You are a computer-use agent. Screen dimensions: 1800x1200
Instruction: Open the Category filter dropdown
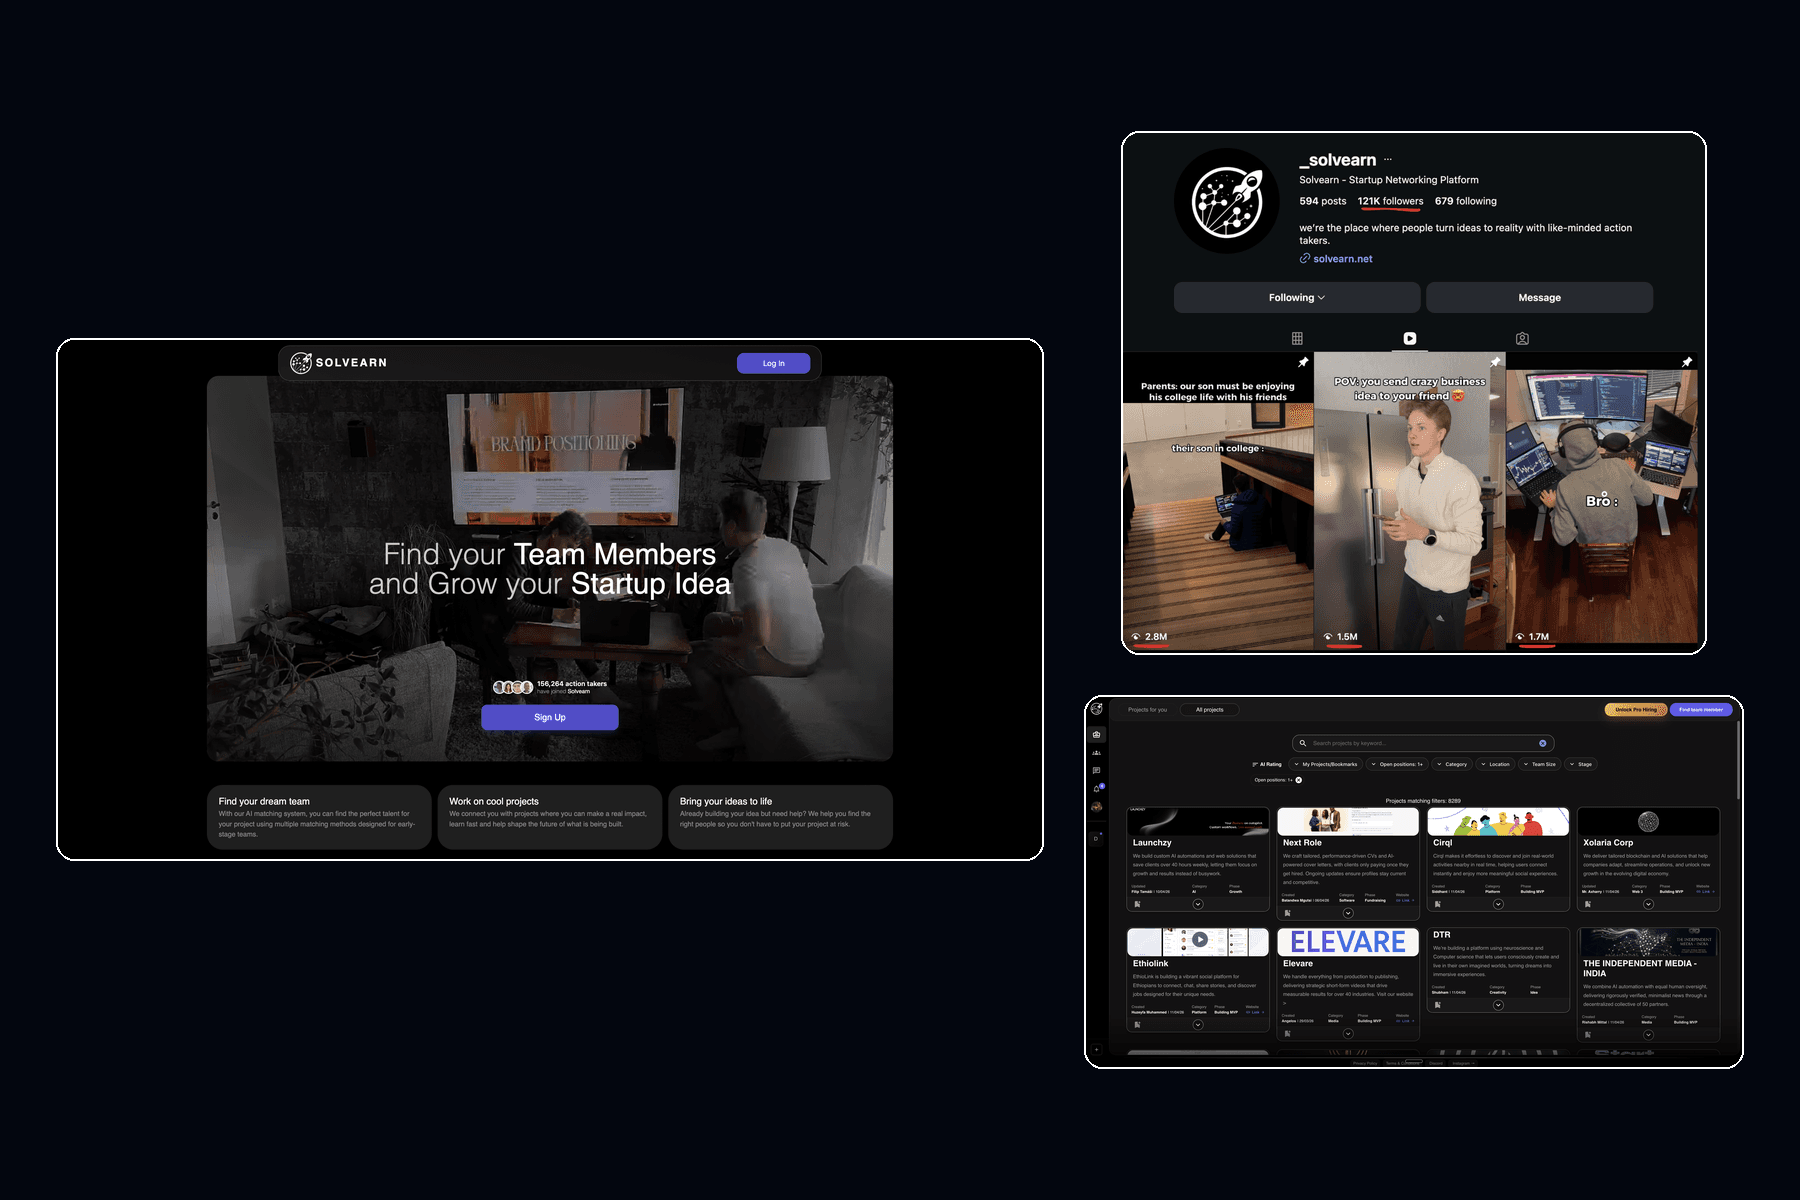1452,764
